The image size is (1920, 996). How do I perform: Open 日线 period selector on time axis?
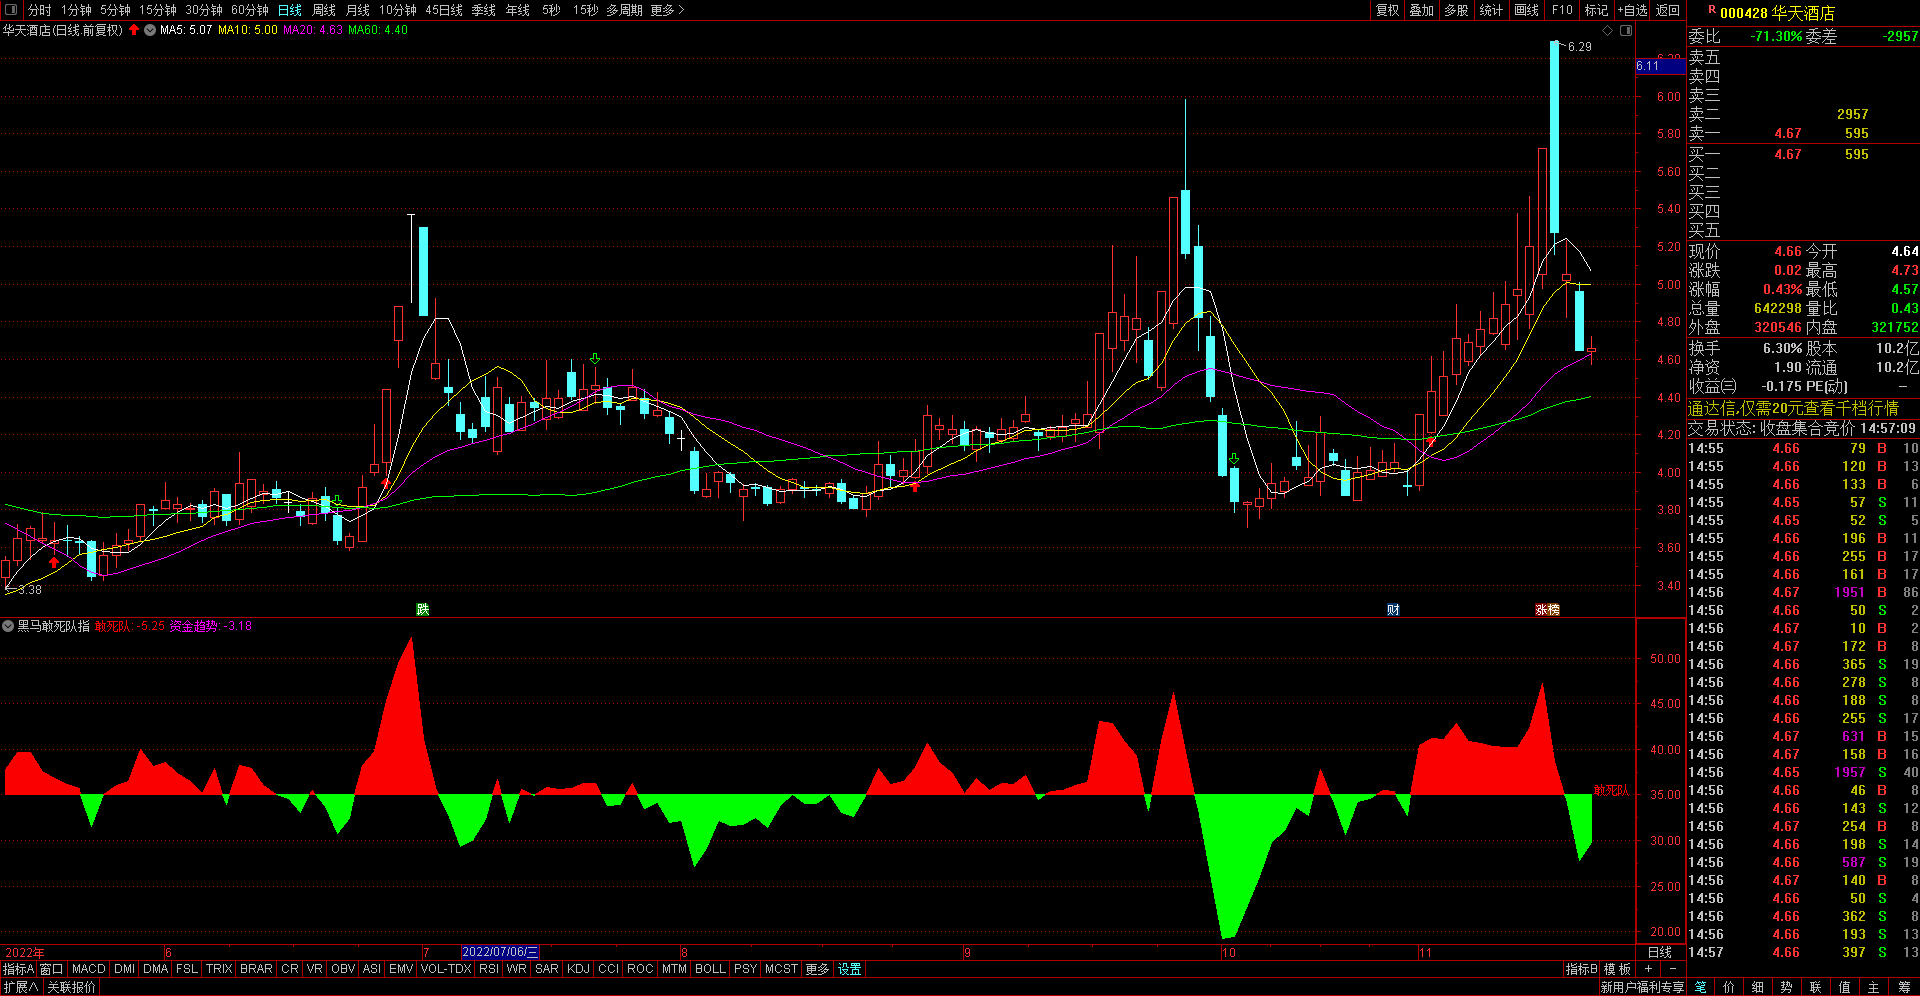point(1660,952)
